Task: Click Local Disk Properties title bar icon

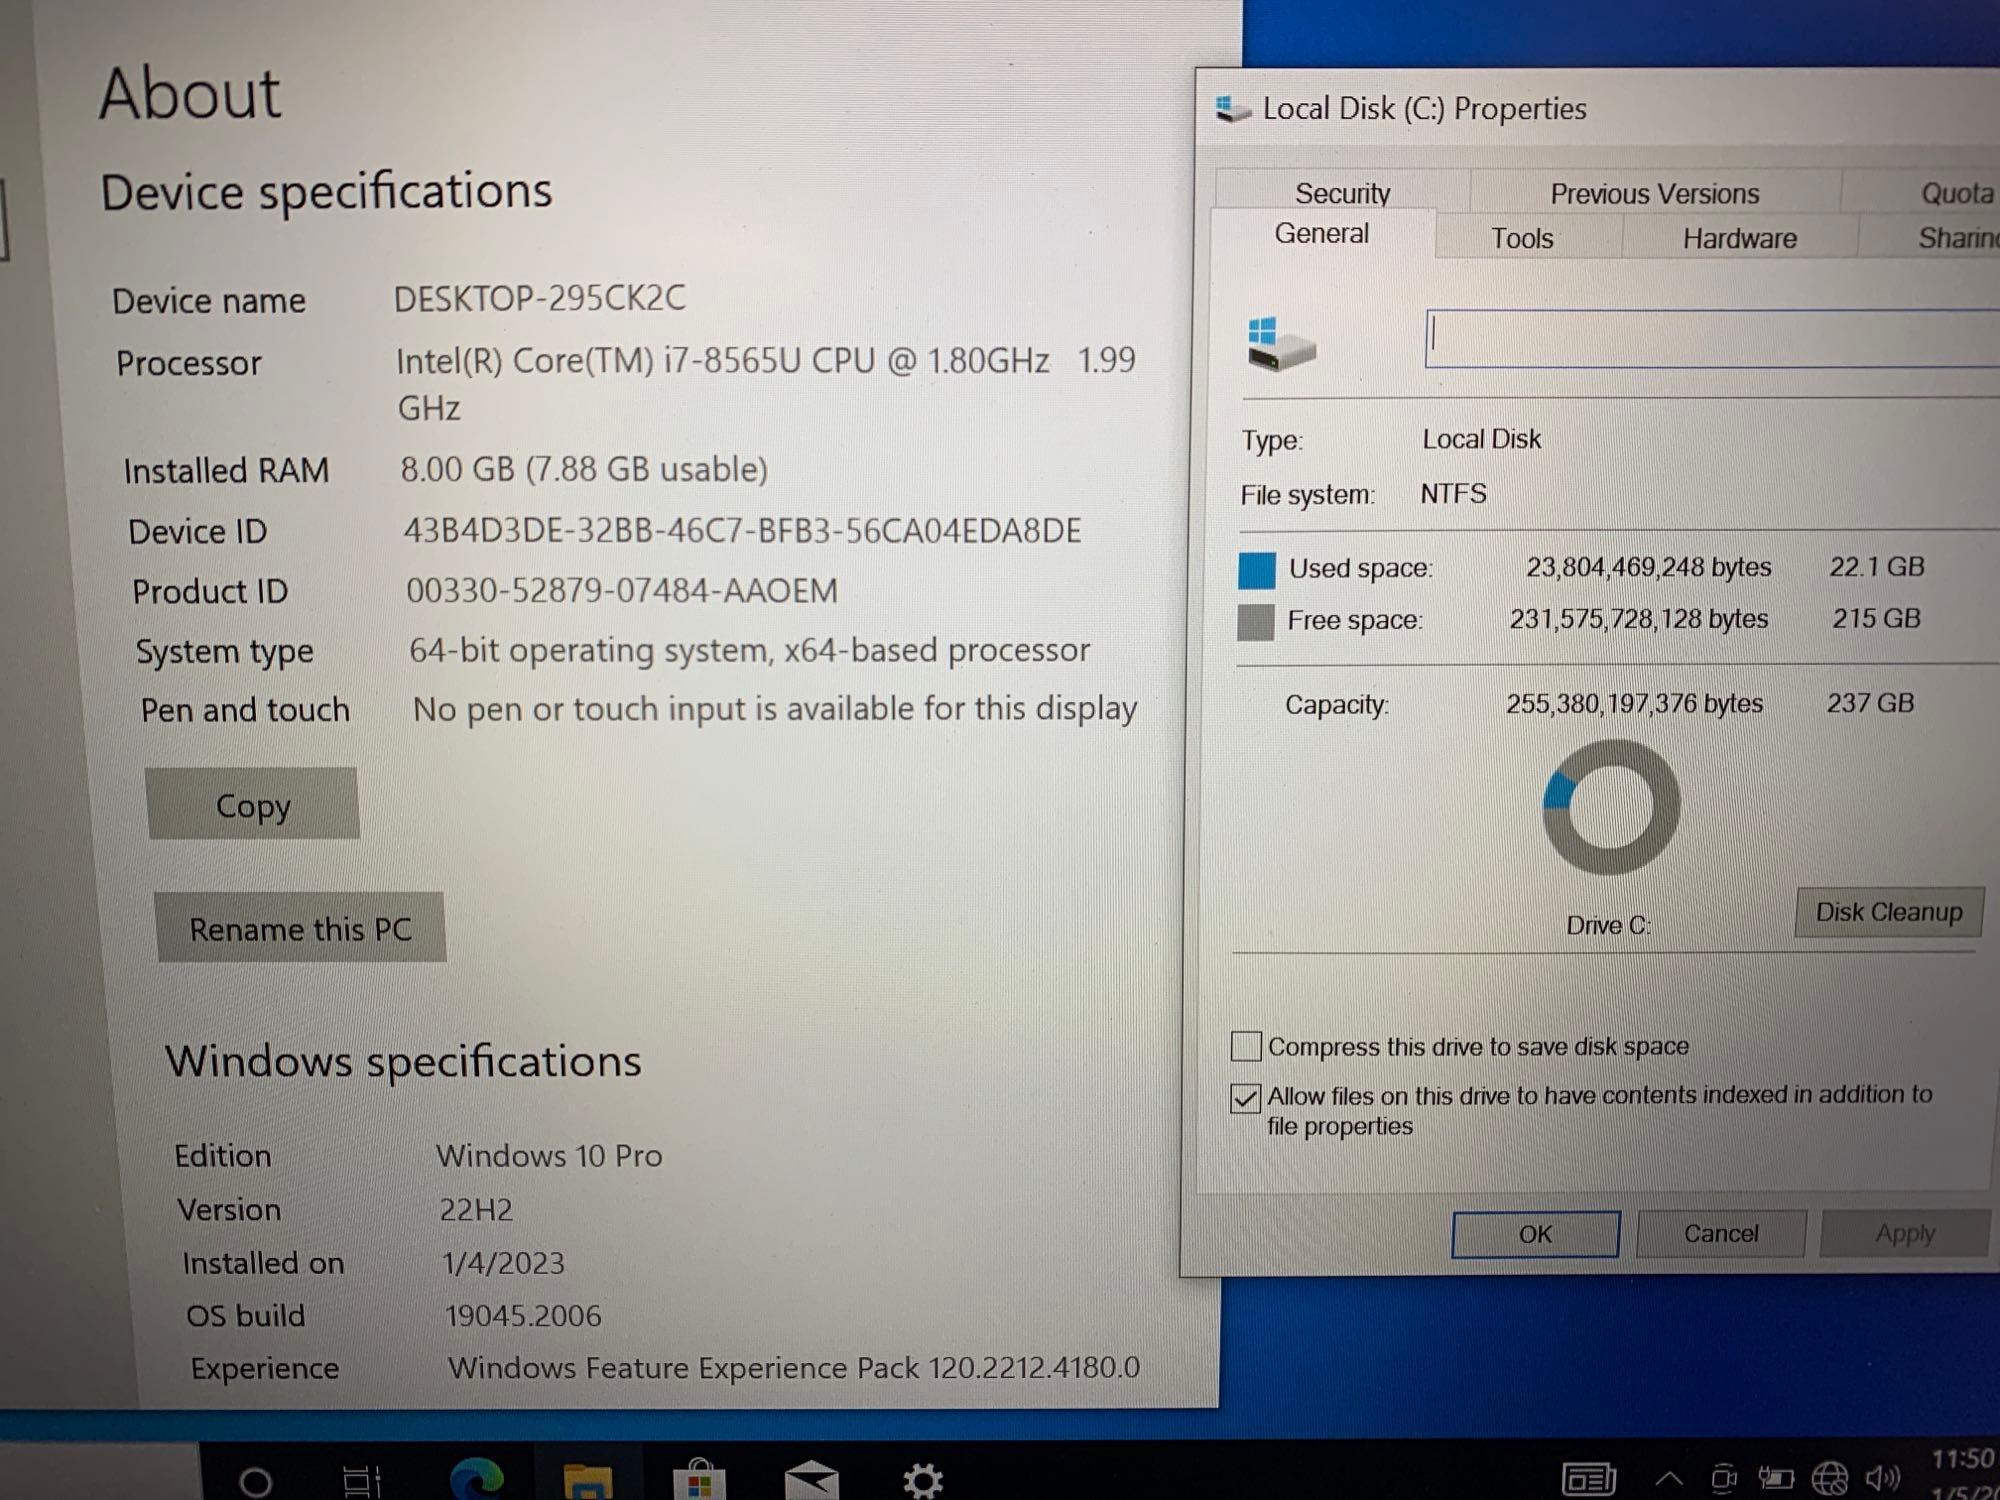Action: click(x=1232, y=109)
